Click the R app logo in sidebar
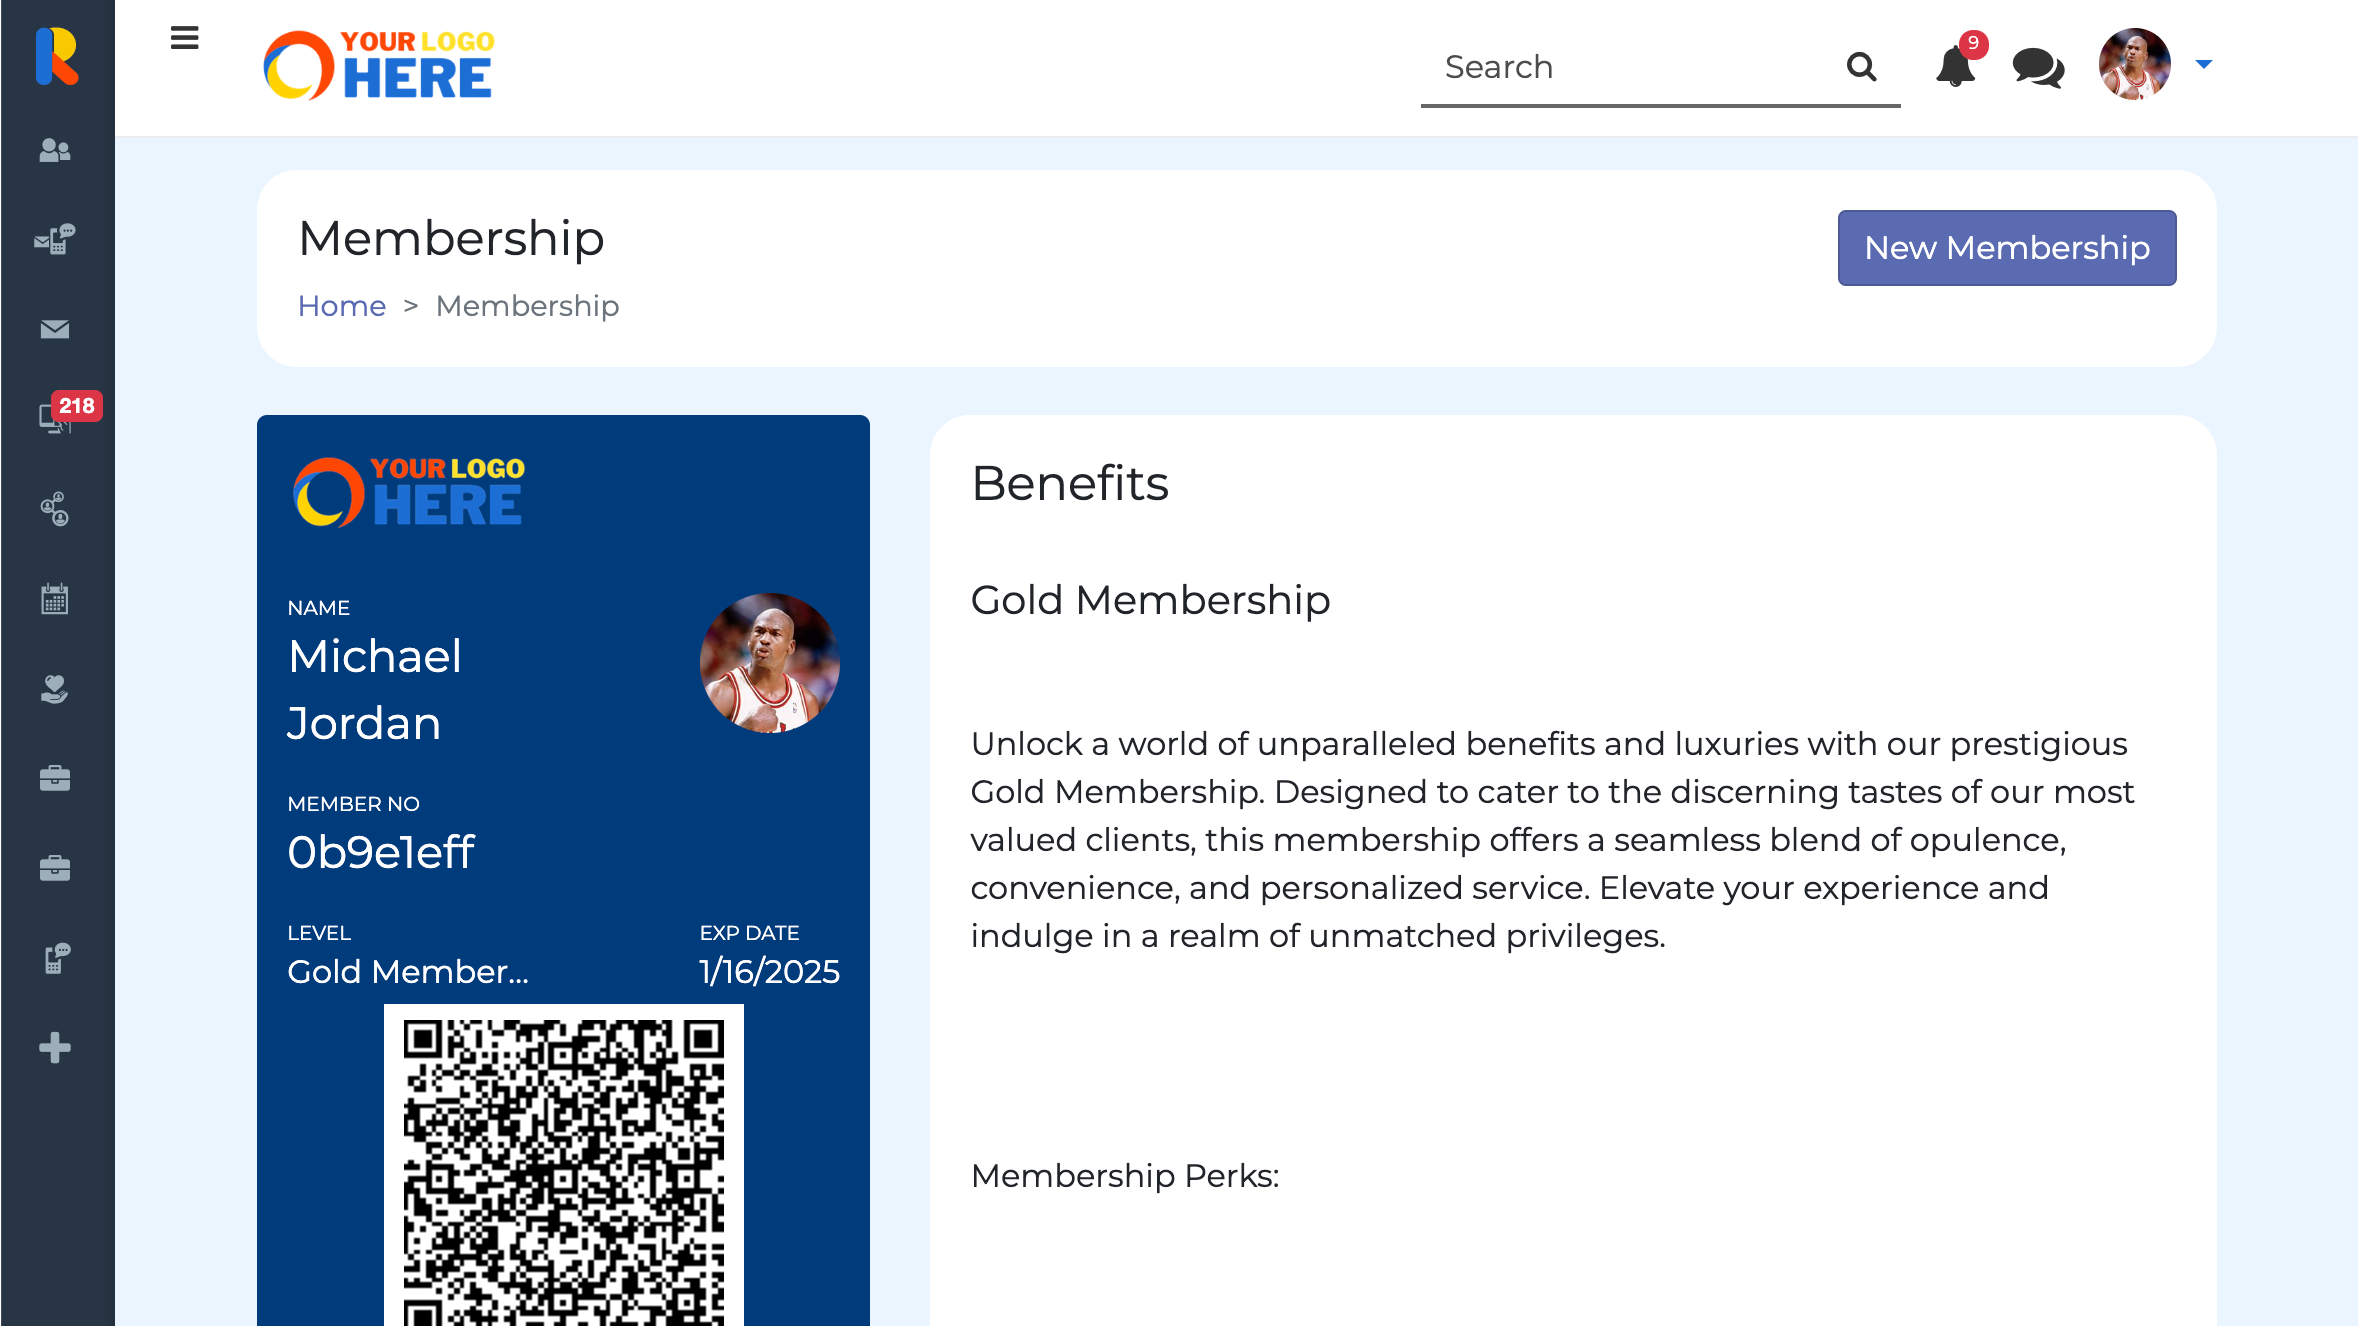Image resolution: width=2358 pixels, height=1326 pixels. click(x=57, y=56)
